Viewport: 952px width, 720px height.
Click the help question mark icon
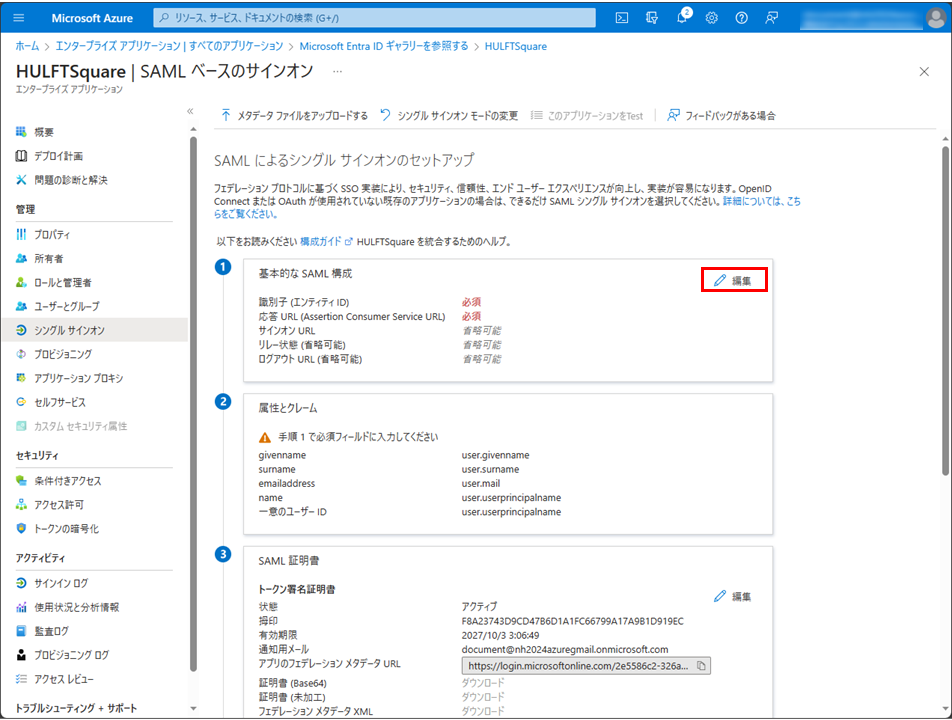coord(741,18)
